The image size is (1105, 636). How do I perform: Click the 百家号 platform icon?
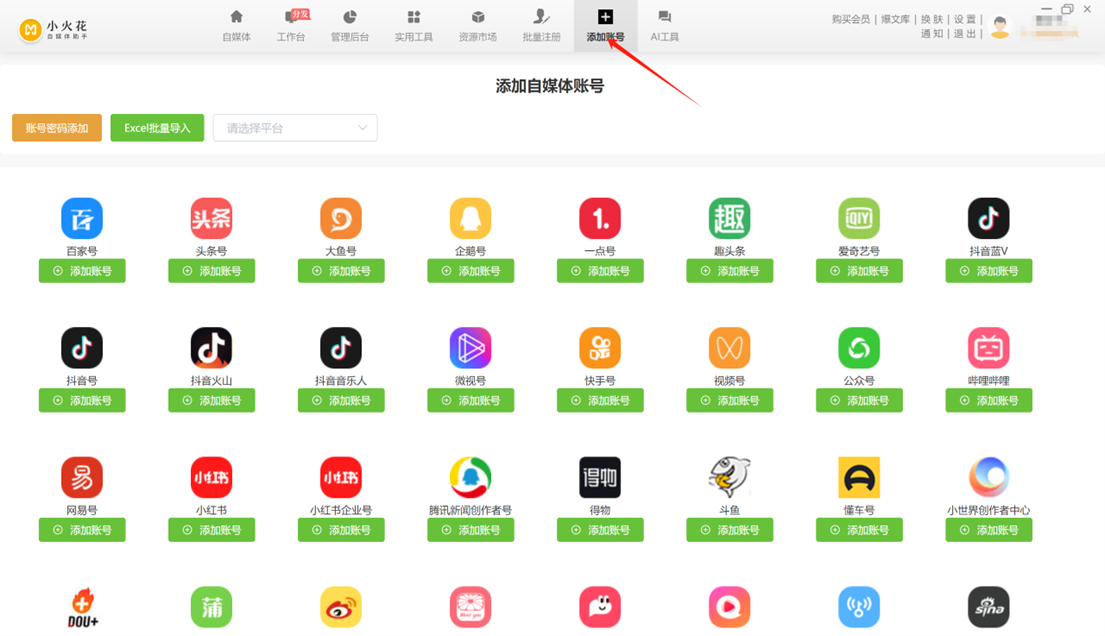tap(82, 219)
